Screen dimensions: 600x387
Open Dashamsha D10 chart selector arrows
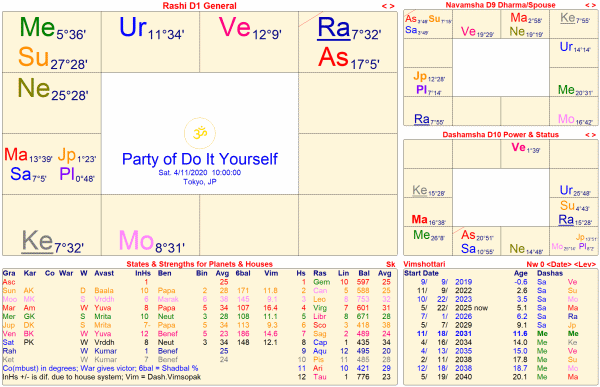click(591, 135)
